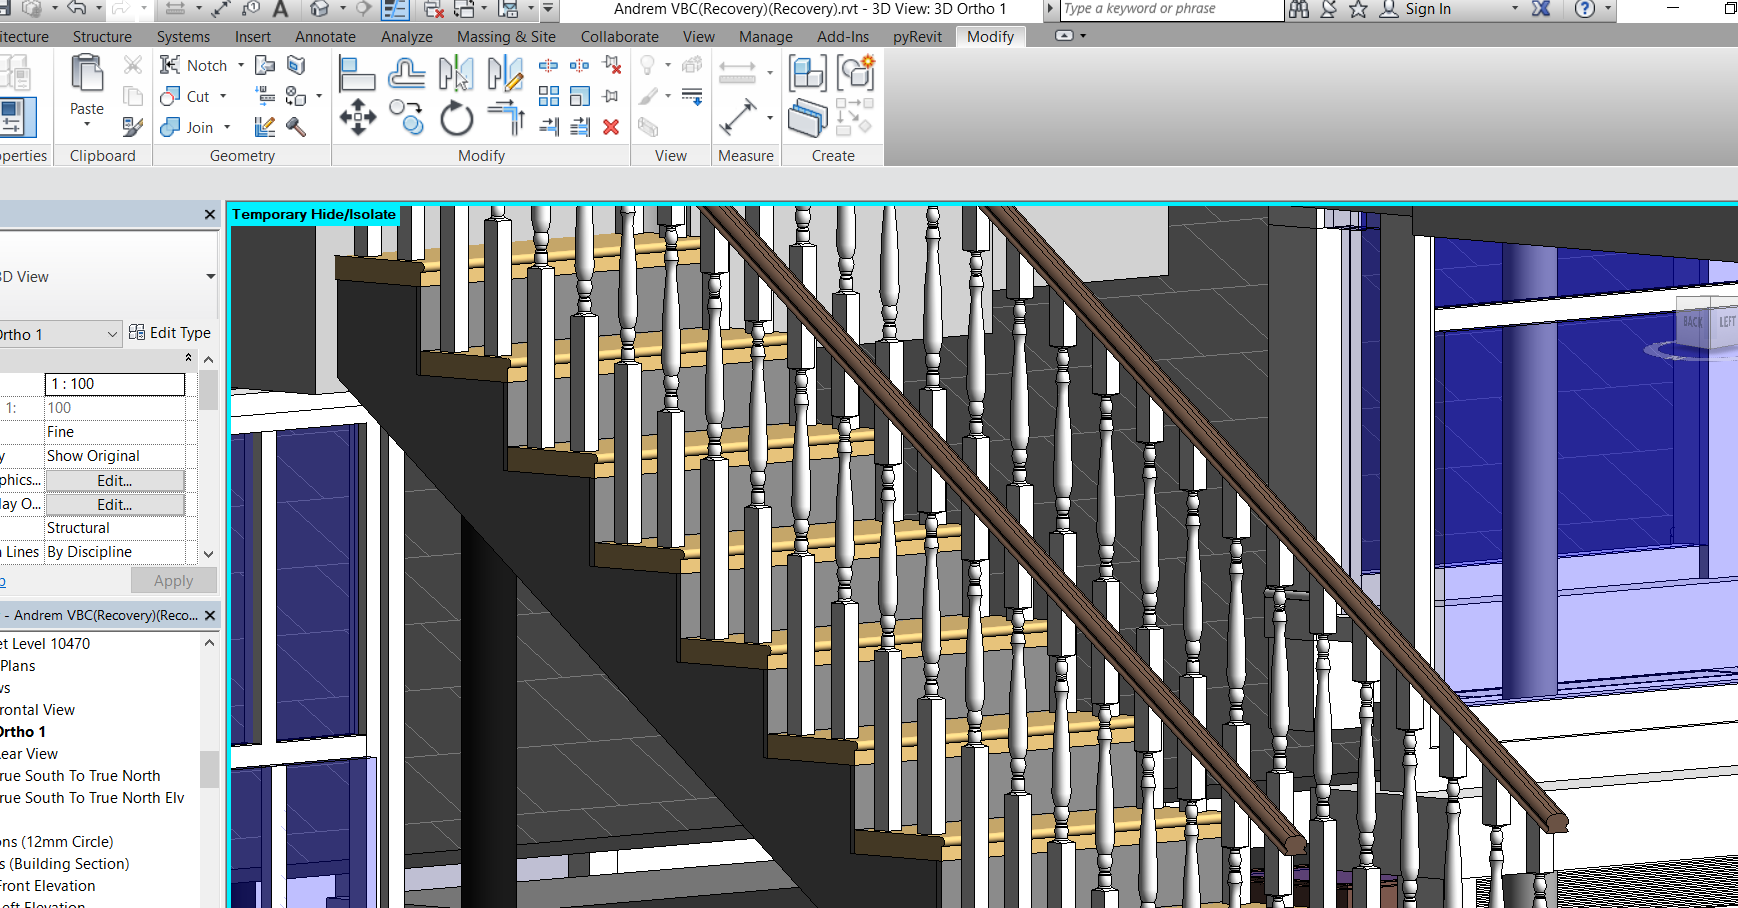Exit Temporary Hide/Isolate mode

tap(314, 214)
